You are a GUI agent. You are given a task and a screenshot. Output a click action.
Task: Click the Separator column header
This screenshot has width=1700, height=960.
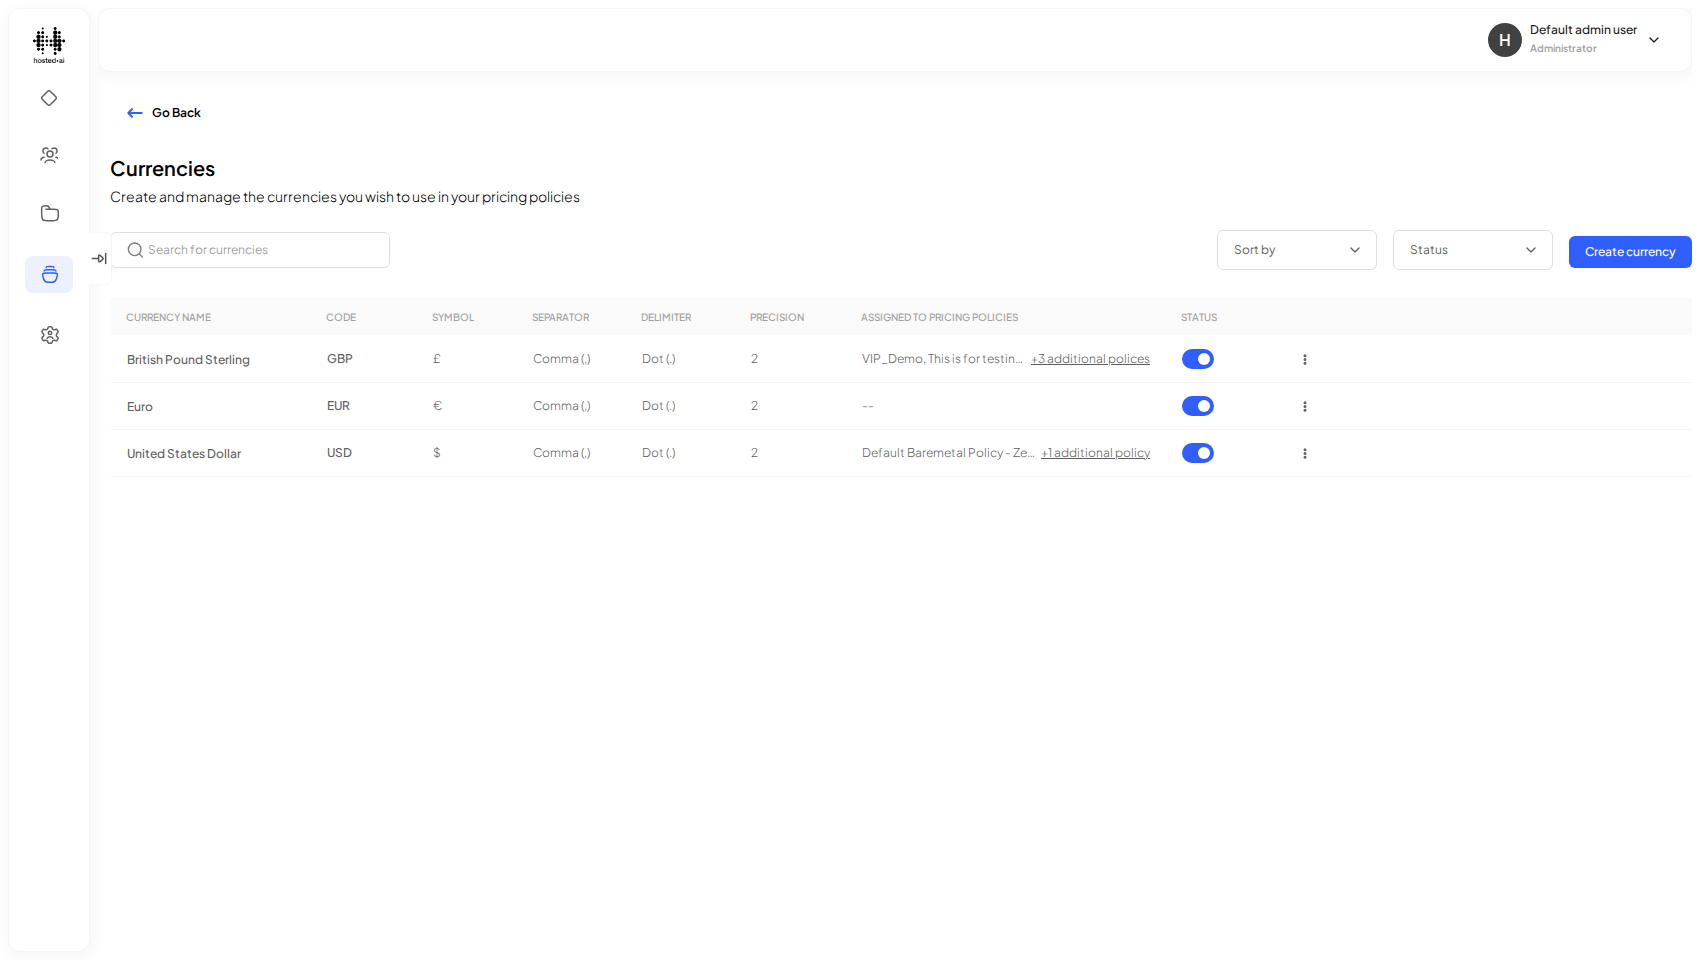[x=560, y=317]
